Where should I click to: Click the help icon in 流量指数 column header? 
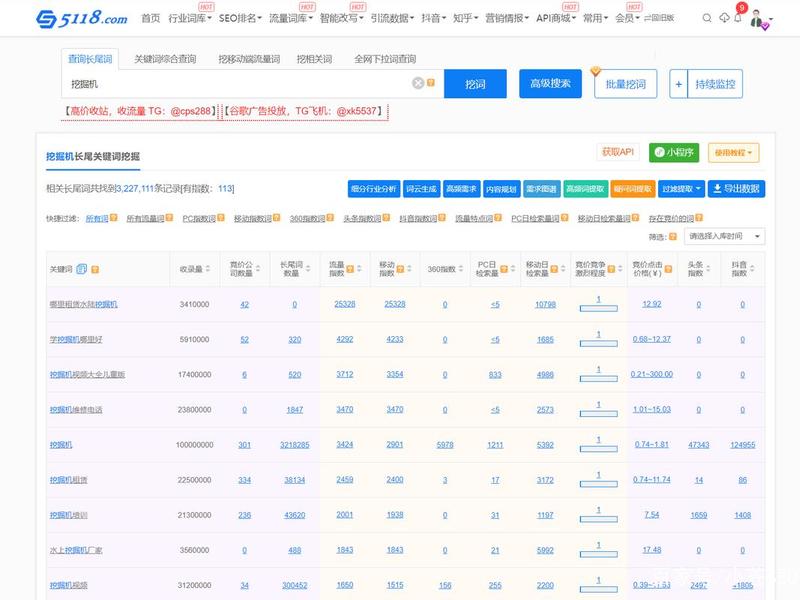350,269
